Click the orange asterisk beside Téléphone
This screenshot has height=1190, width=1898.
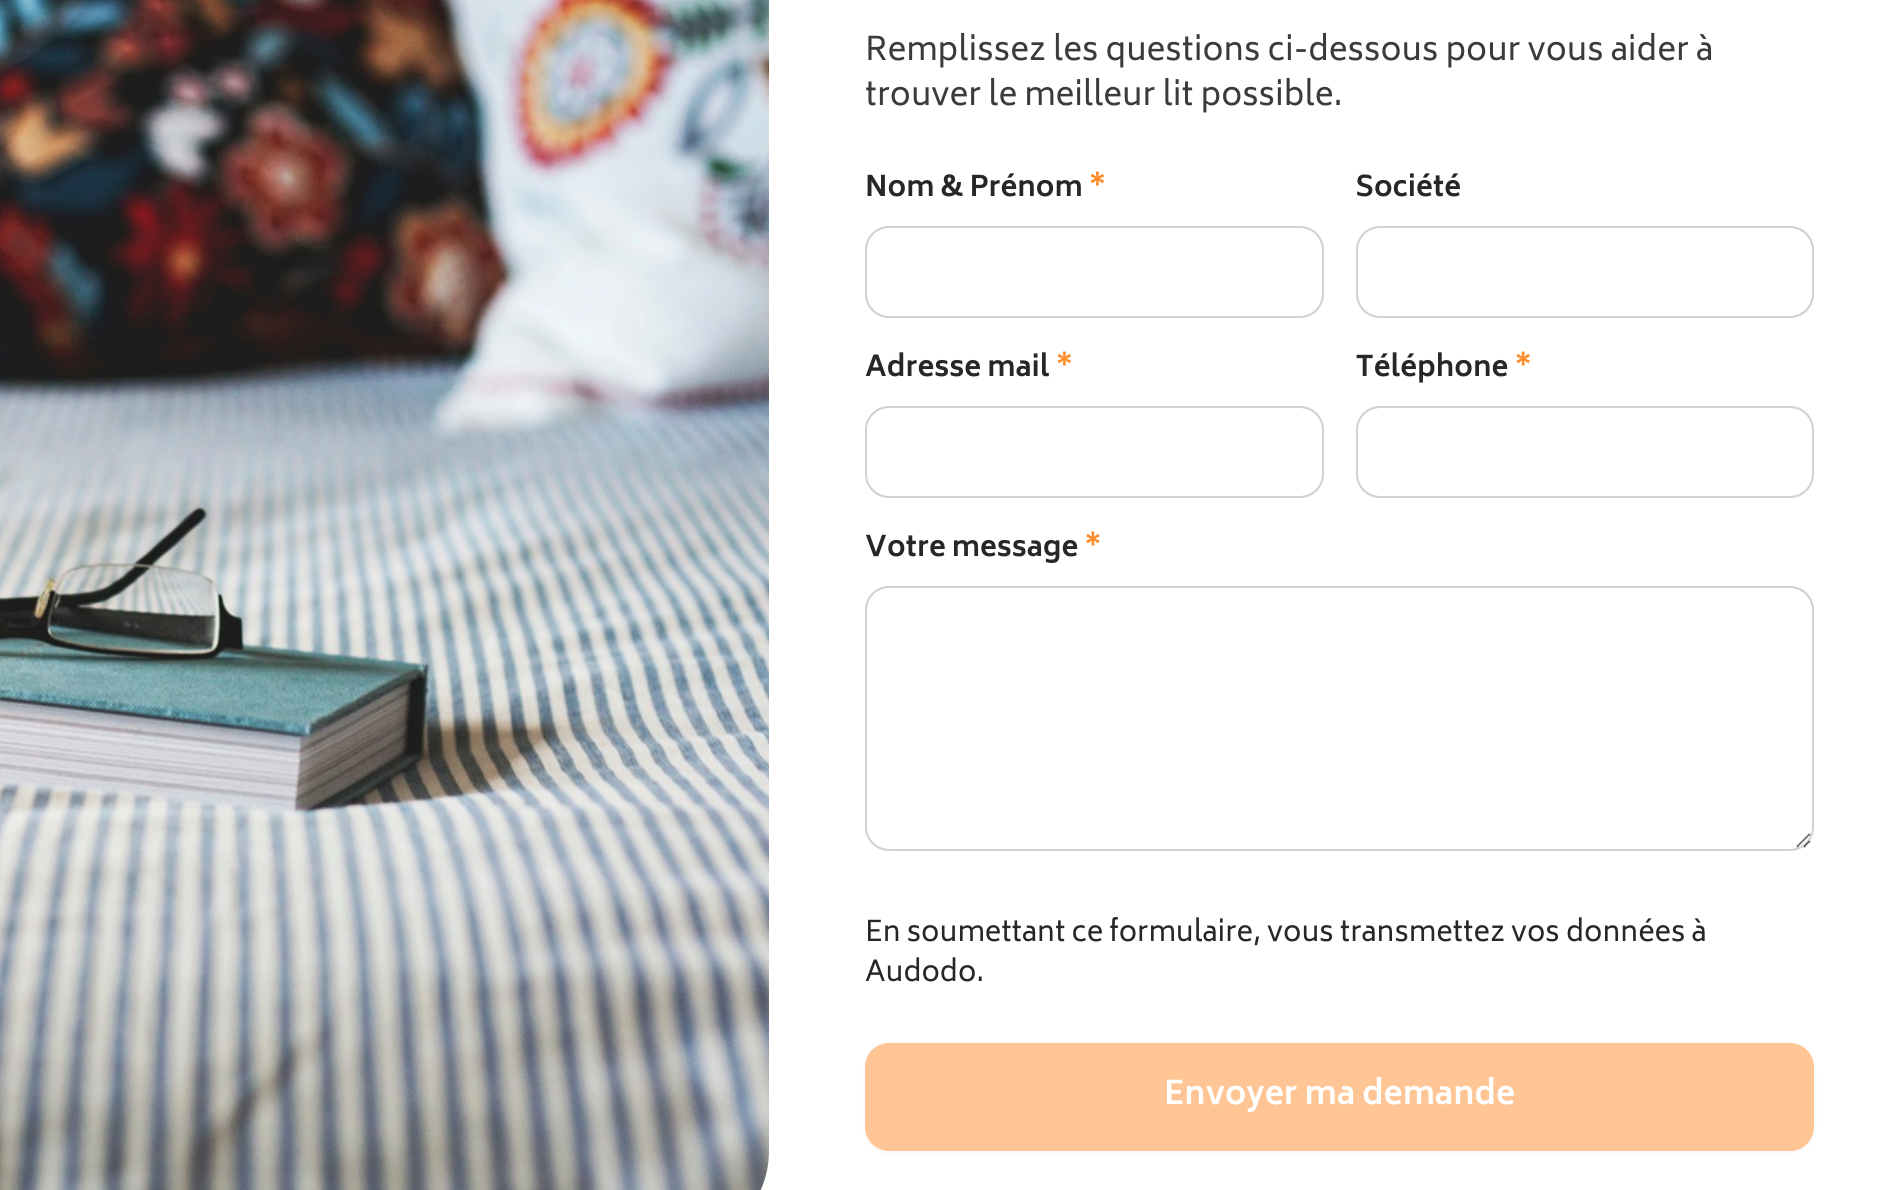coord(1523,361)
